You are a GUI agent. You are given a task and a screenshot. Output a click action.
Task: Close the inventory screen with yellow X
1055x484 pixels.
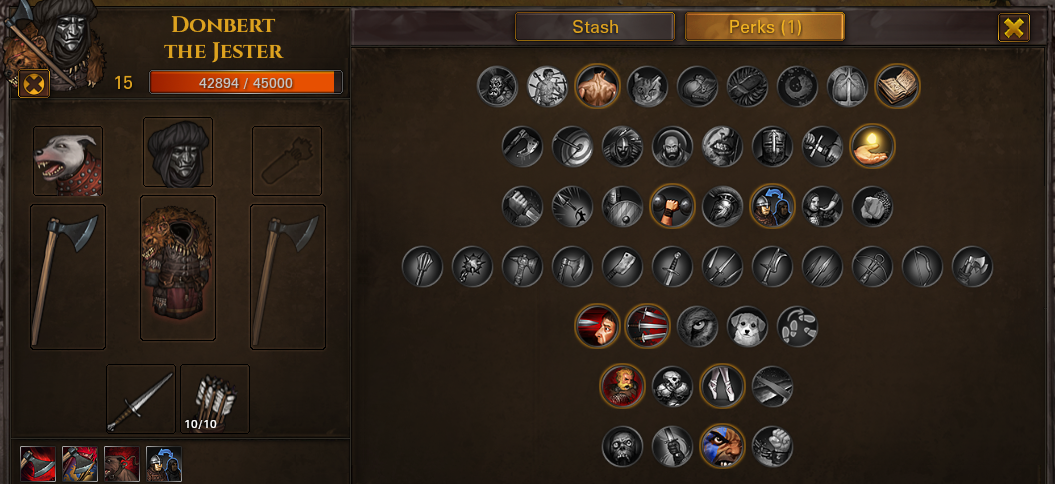tap(1013, 28)
